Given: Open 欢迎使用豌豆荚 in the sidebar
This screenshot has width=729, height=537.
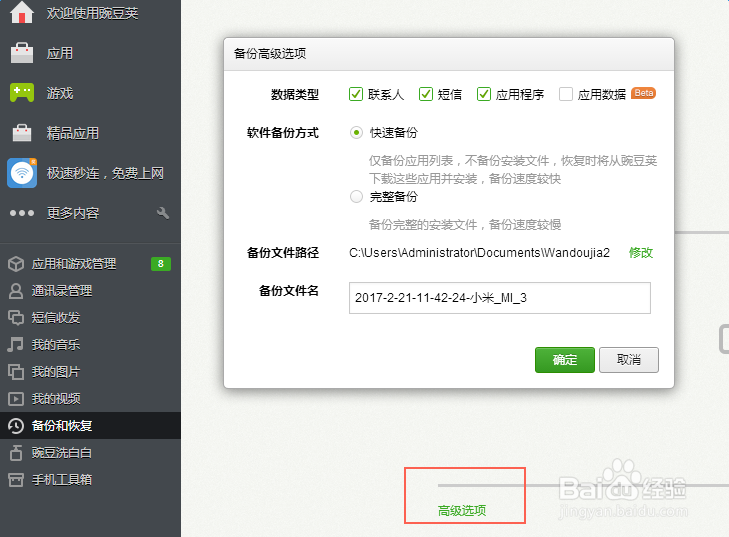Looking at the screenshot, I should point(93,13).
